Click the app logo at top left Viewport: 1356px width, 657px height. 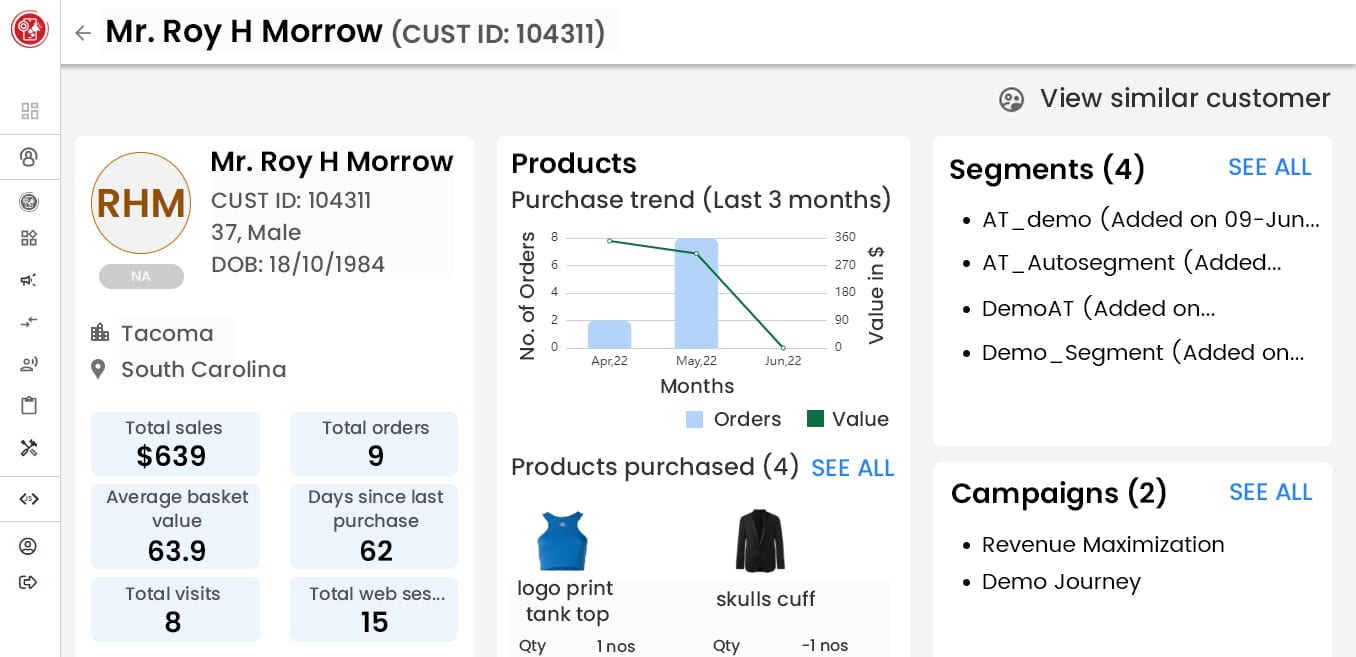tap(30, 30)
